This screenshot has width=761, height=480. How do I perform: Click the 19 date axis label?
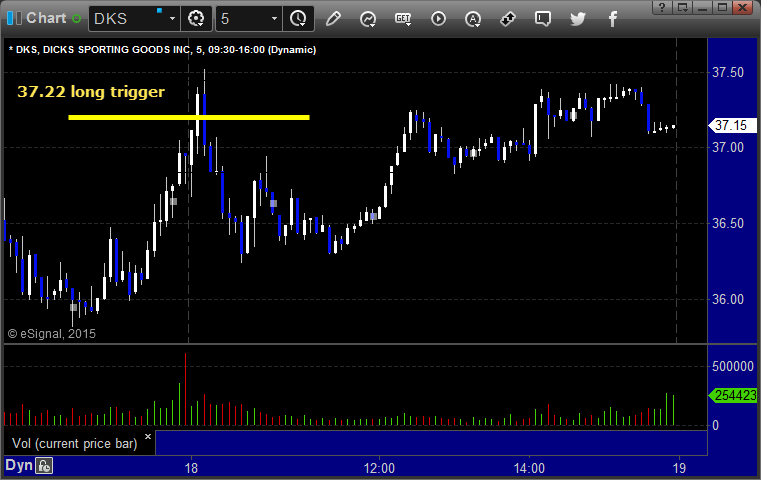(x=679, y=468)
